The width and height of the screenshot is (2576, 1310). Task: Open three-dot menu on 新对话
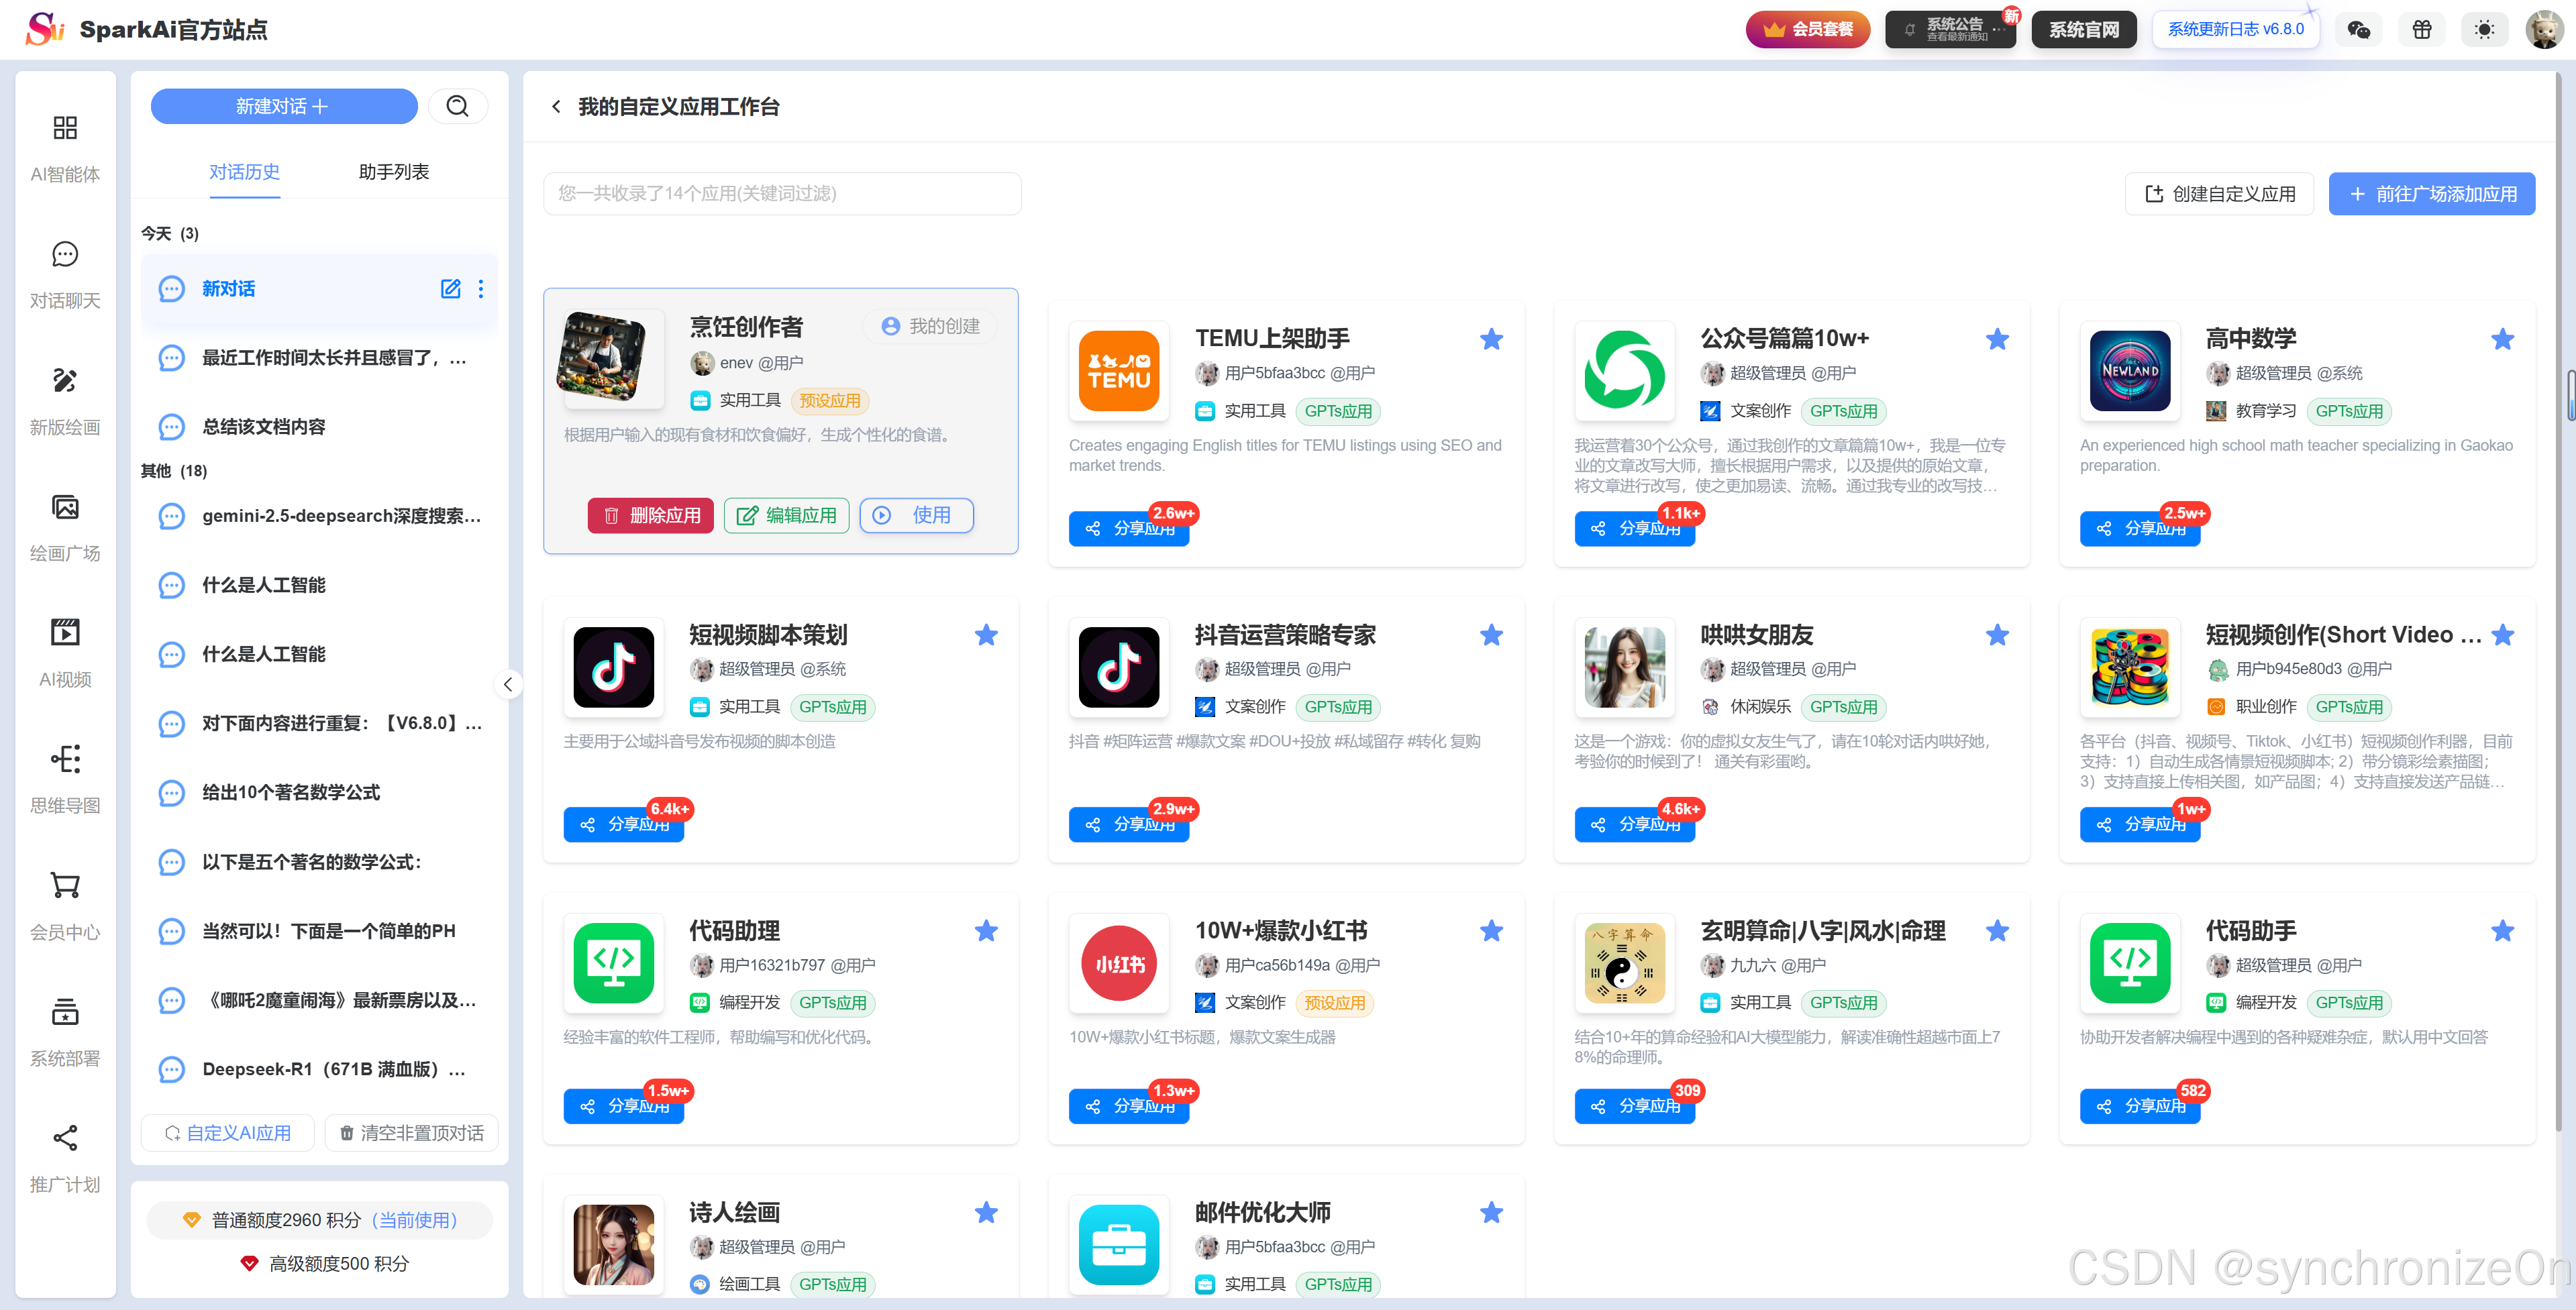481,289
